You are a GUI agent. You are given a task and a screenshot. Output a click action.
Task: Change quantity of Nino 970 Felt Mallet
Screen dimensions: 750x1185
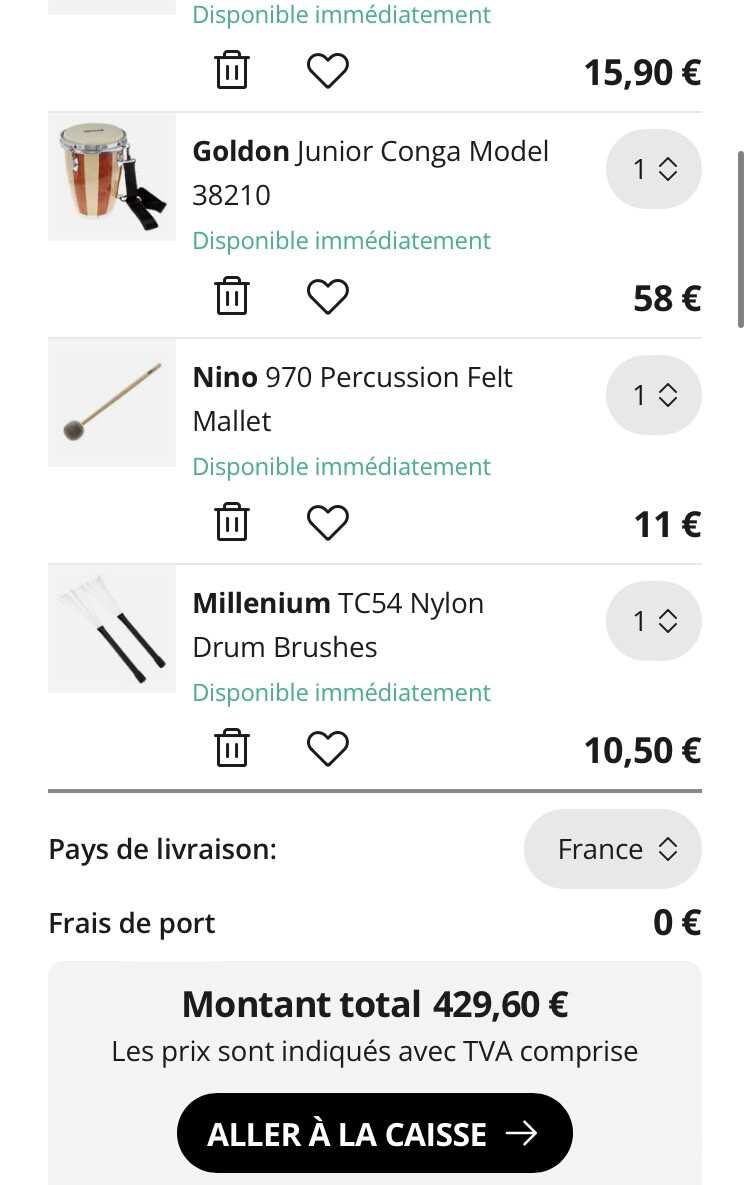pyautogui.click(x=654, y=395)
